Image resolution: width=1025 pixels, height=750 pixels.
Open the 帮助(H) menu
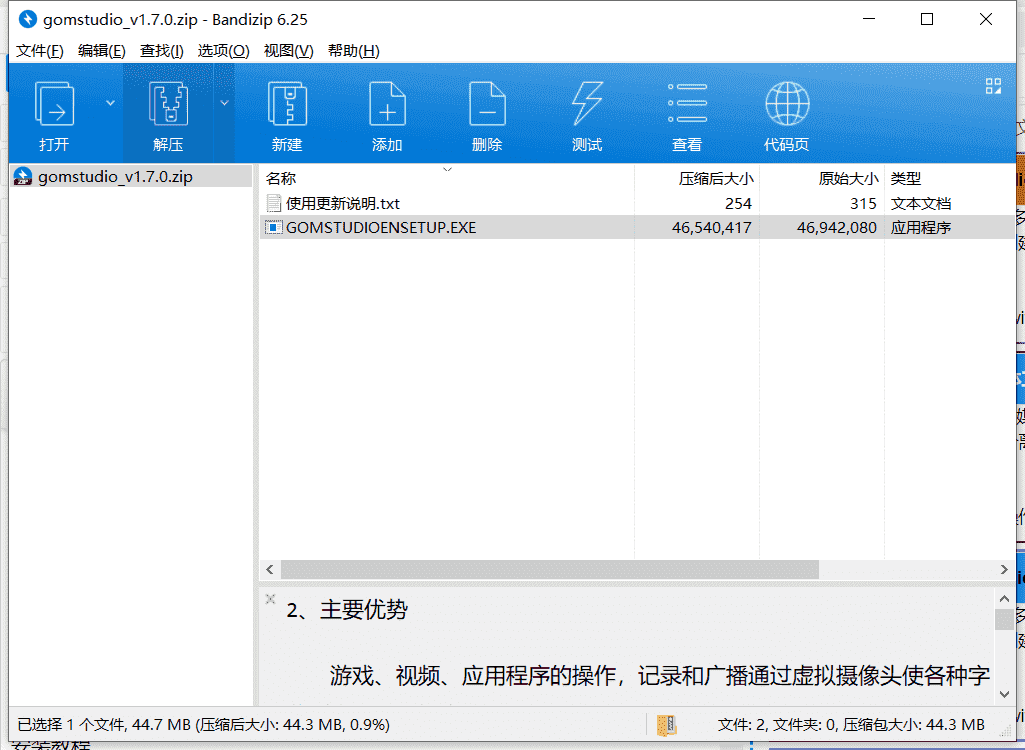(354, 51)
